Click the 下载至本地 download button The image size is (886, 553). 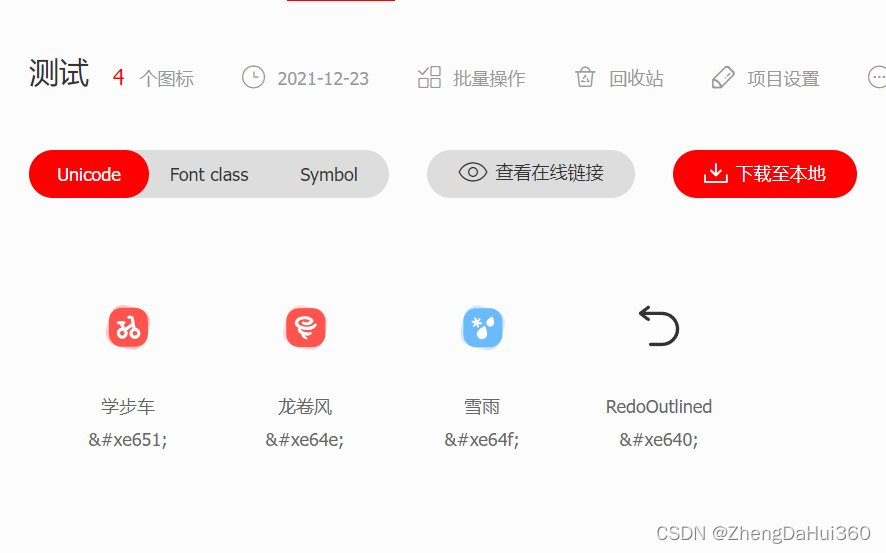(x=765, y=174)
